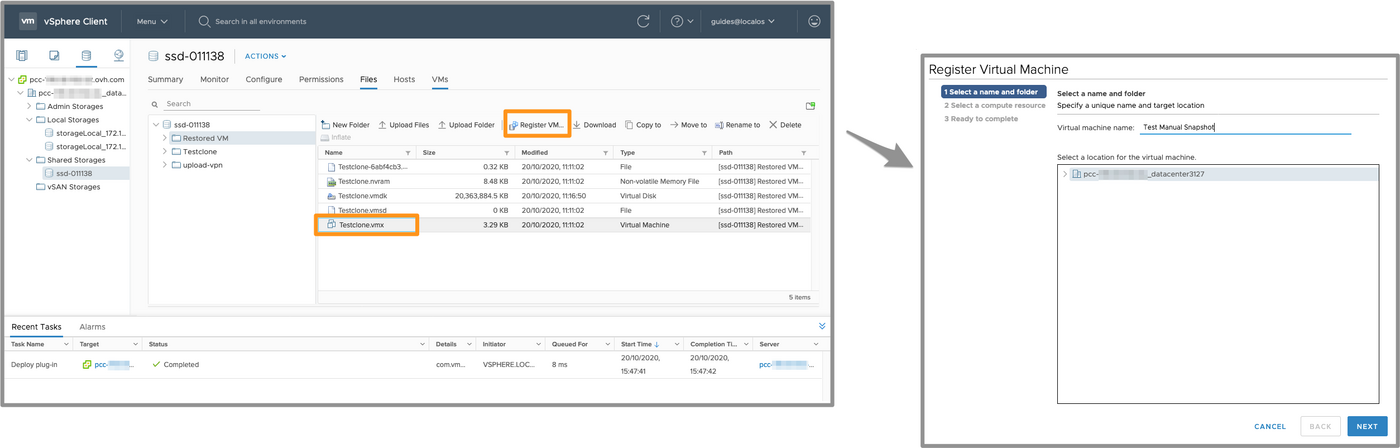The image size is (1400, 448).
Task: Open the Alarms tab
Action: click(92, 327)
